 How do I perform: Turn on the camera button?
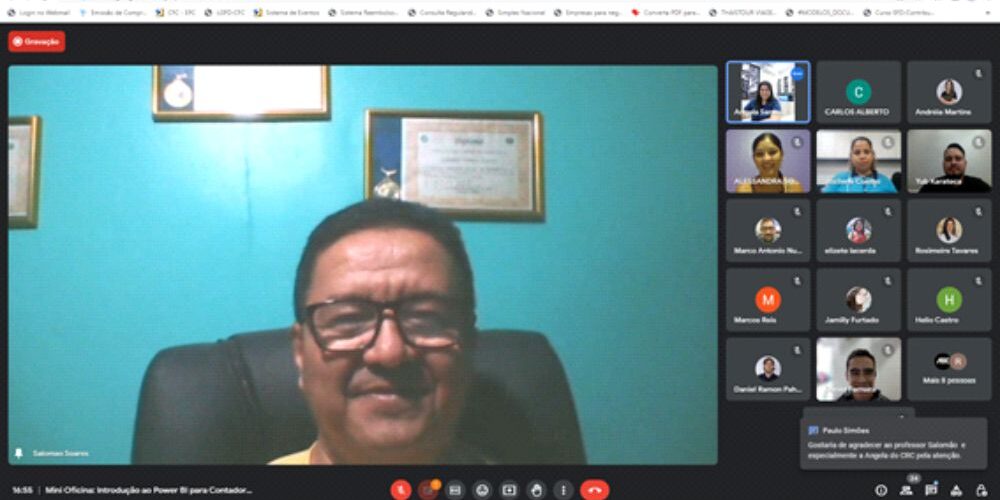click(428, 490)
